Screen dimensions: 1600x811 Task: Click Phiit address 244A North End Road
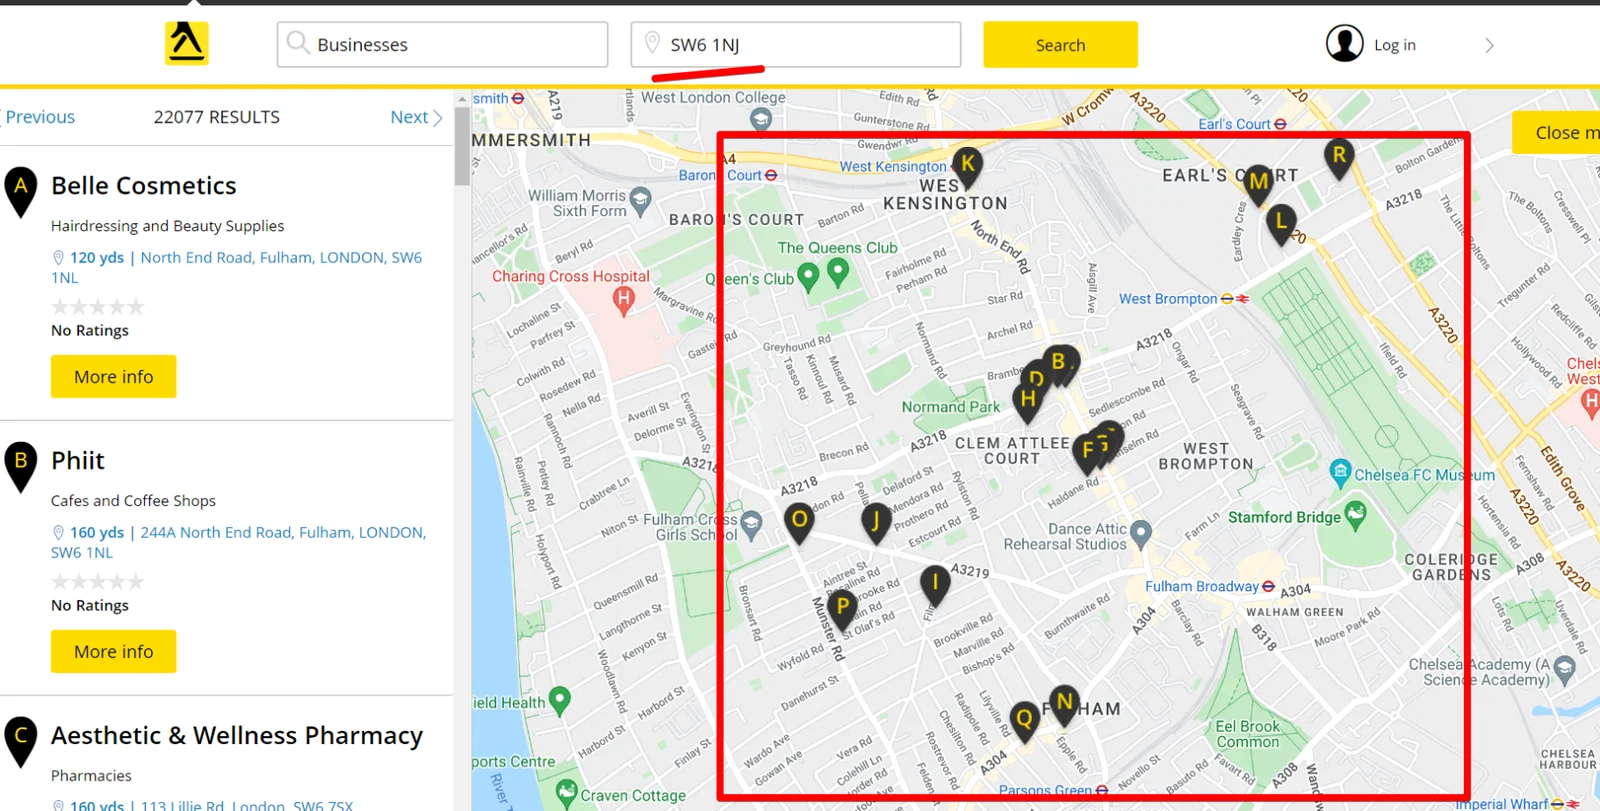pyautogui.click(x=238, y=542)
